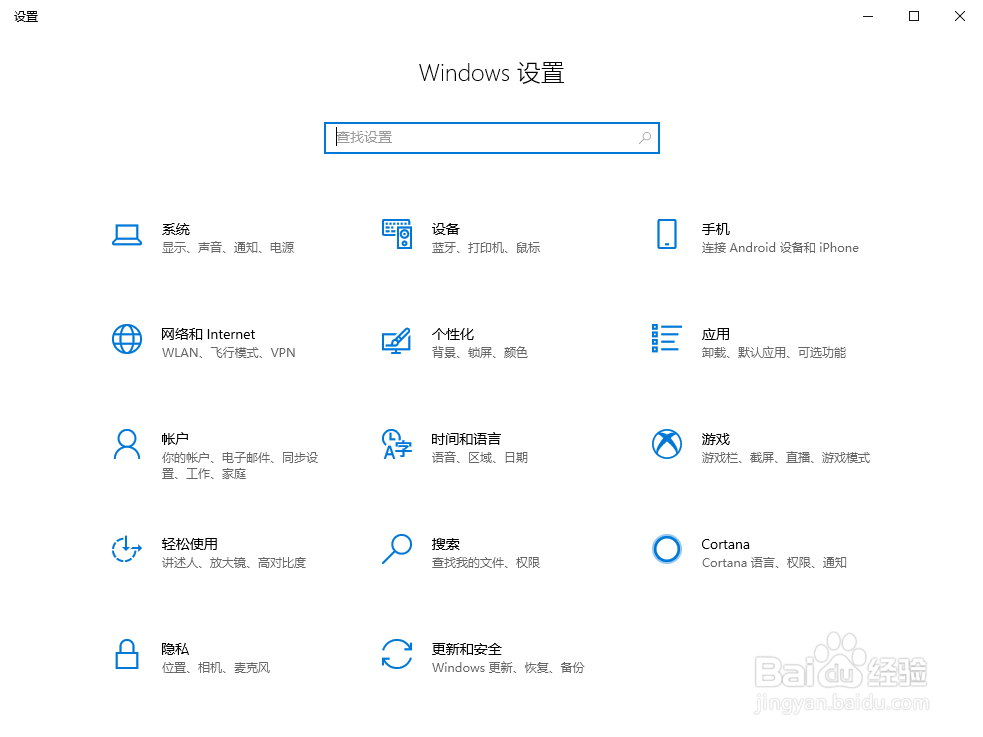This screenshot has height=737, width=983.
Task: Open 设备 settings title
Action: [x=446, y=229]
